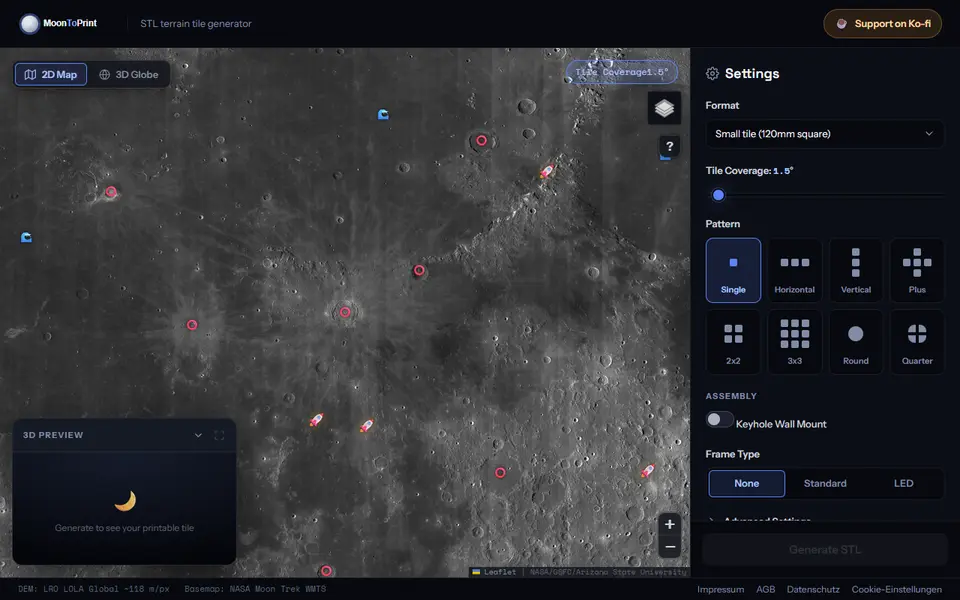Click the Tile Coverage 1.5° map badge
Viewport: 960px width, 600px height.
(x=621, y=72)
